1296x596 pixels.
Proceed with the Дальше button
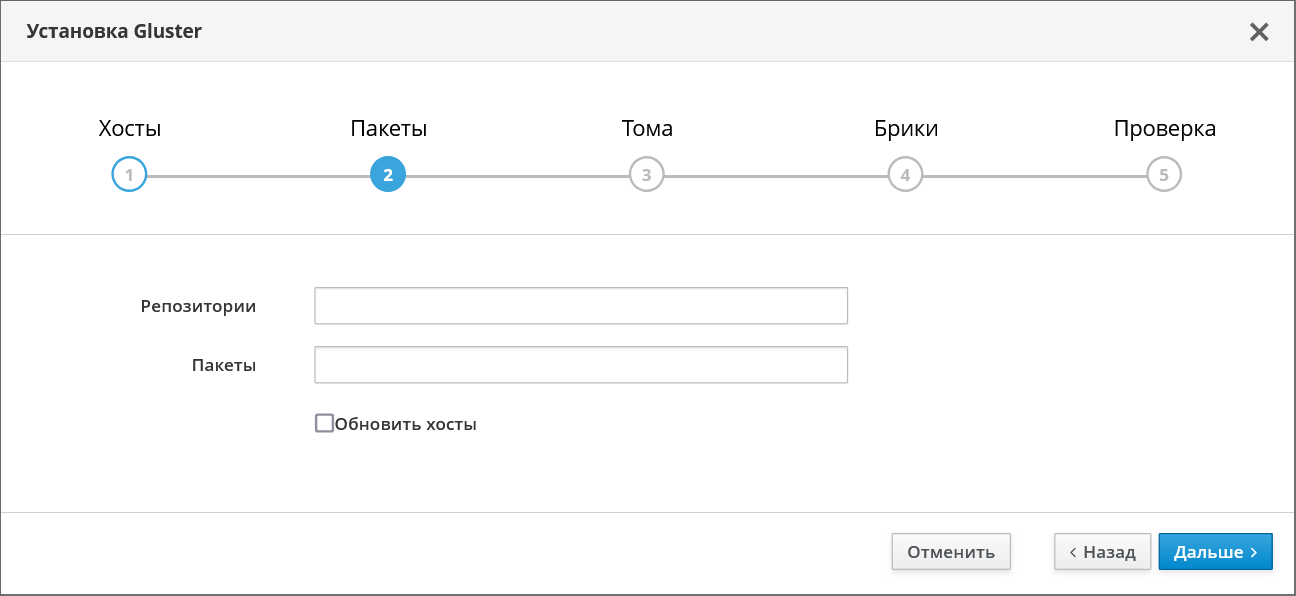tap(1215, 552)
